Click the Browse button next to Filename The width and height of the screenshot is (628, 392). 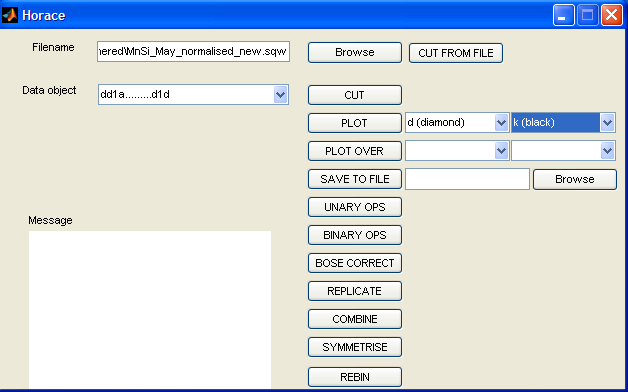point(354,52)
